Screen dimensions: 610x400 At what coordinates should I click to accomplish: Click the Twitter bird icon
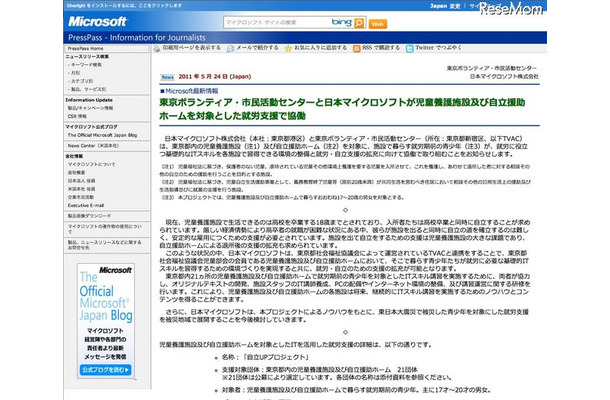pos(409,49)
